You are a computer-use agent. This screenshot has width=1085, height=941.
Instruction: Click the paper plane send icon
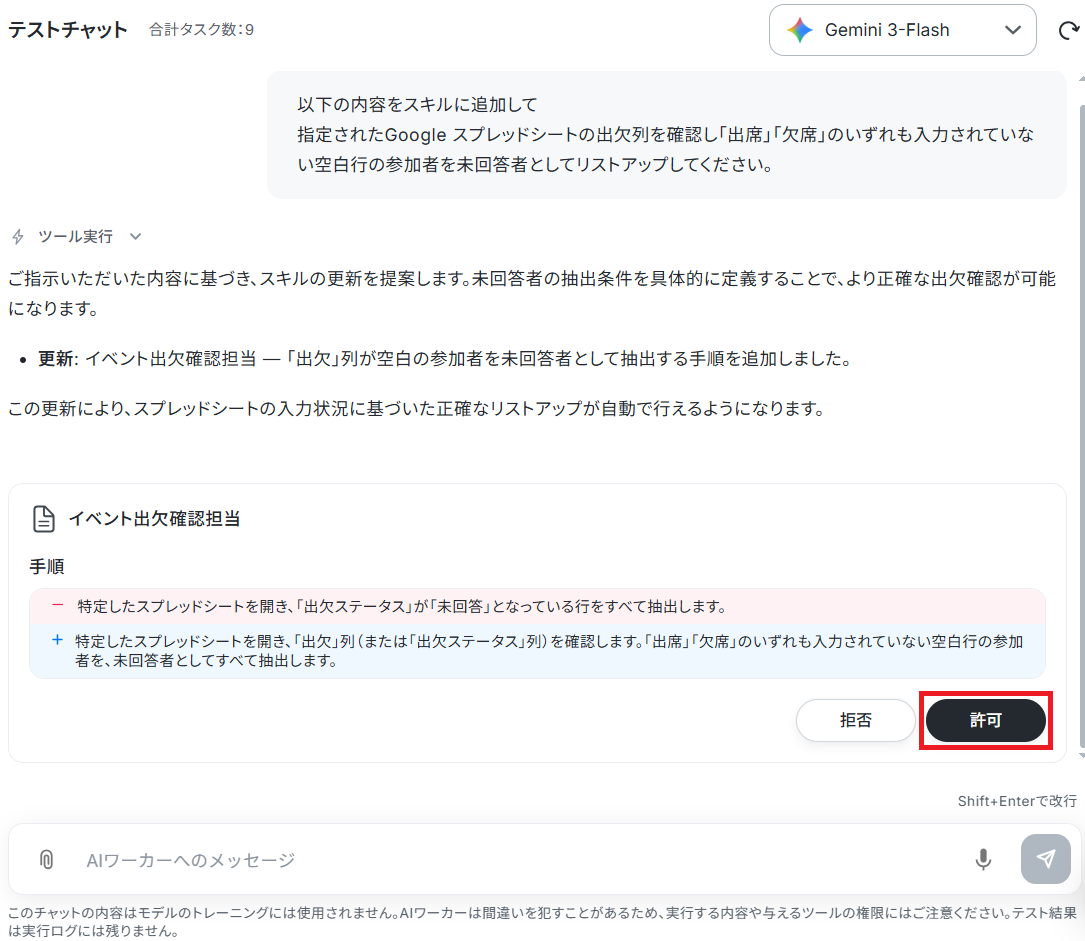[x=1046, y=859]
